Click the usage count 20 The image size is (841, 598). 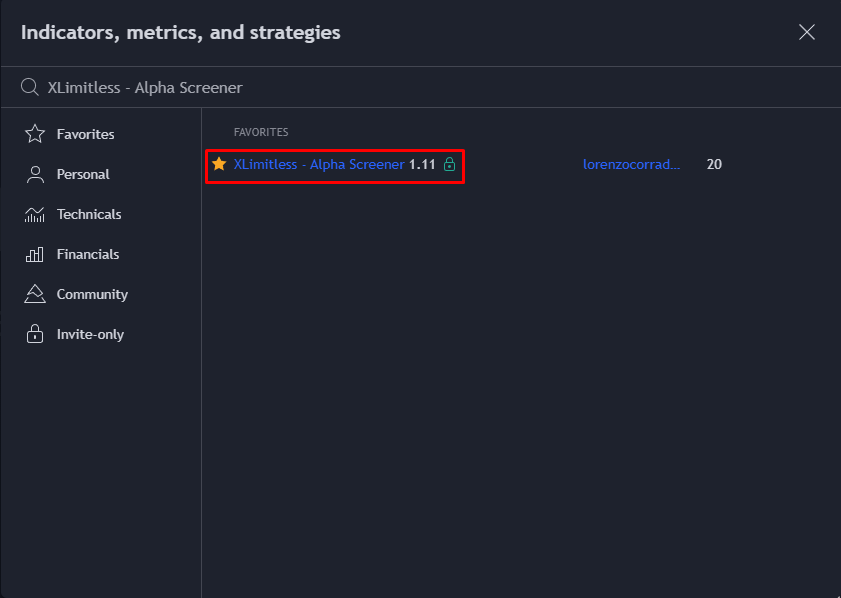pyautogui.click(x=714, y=164)
